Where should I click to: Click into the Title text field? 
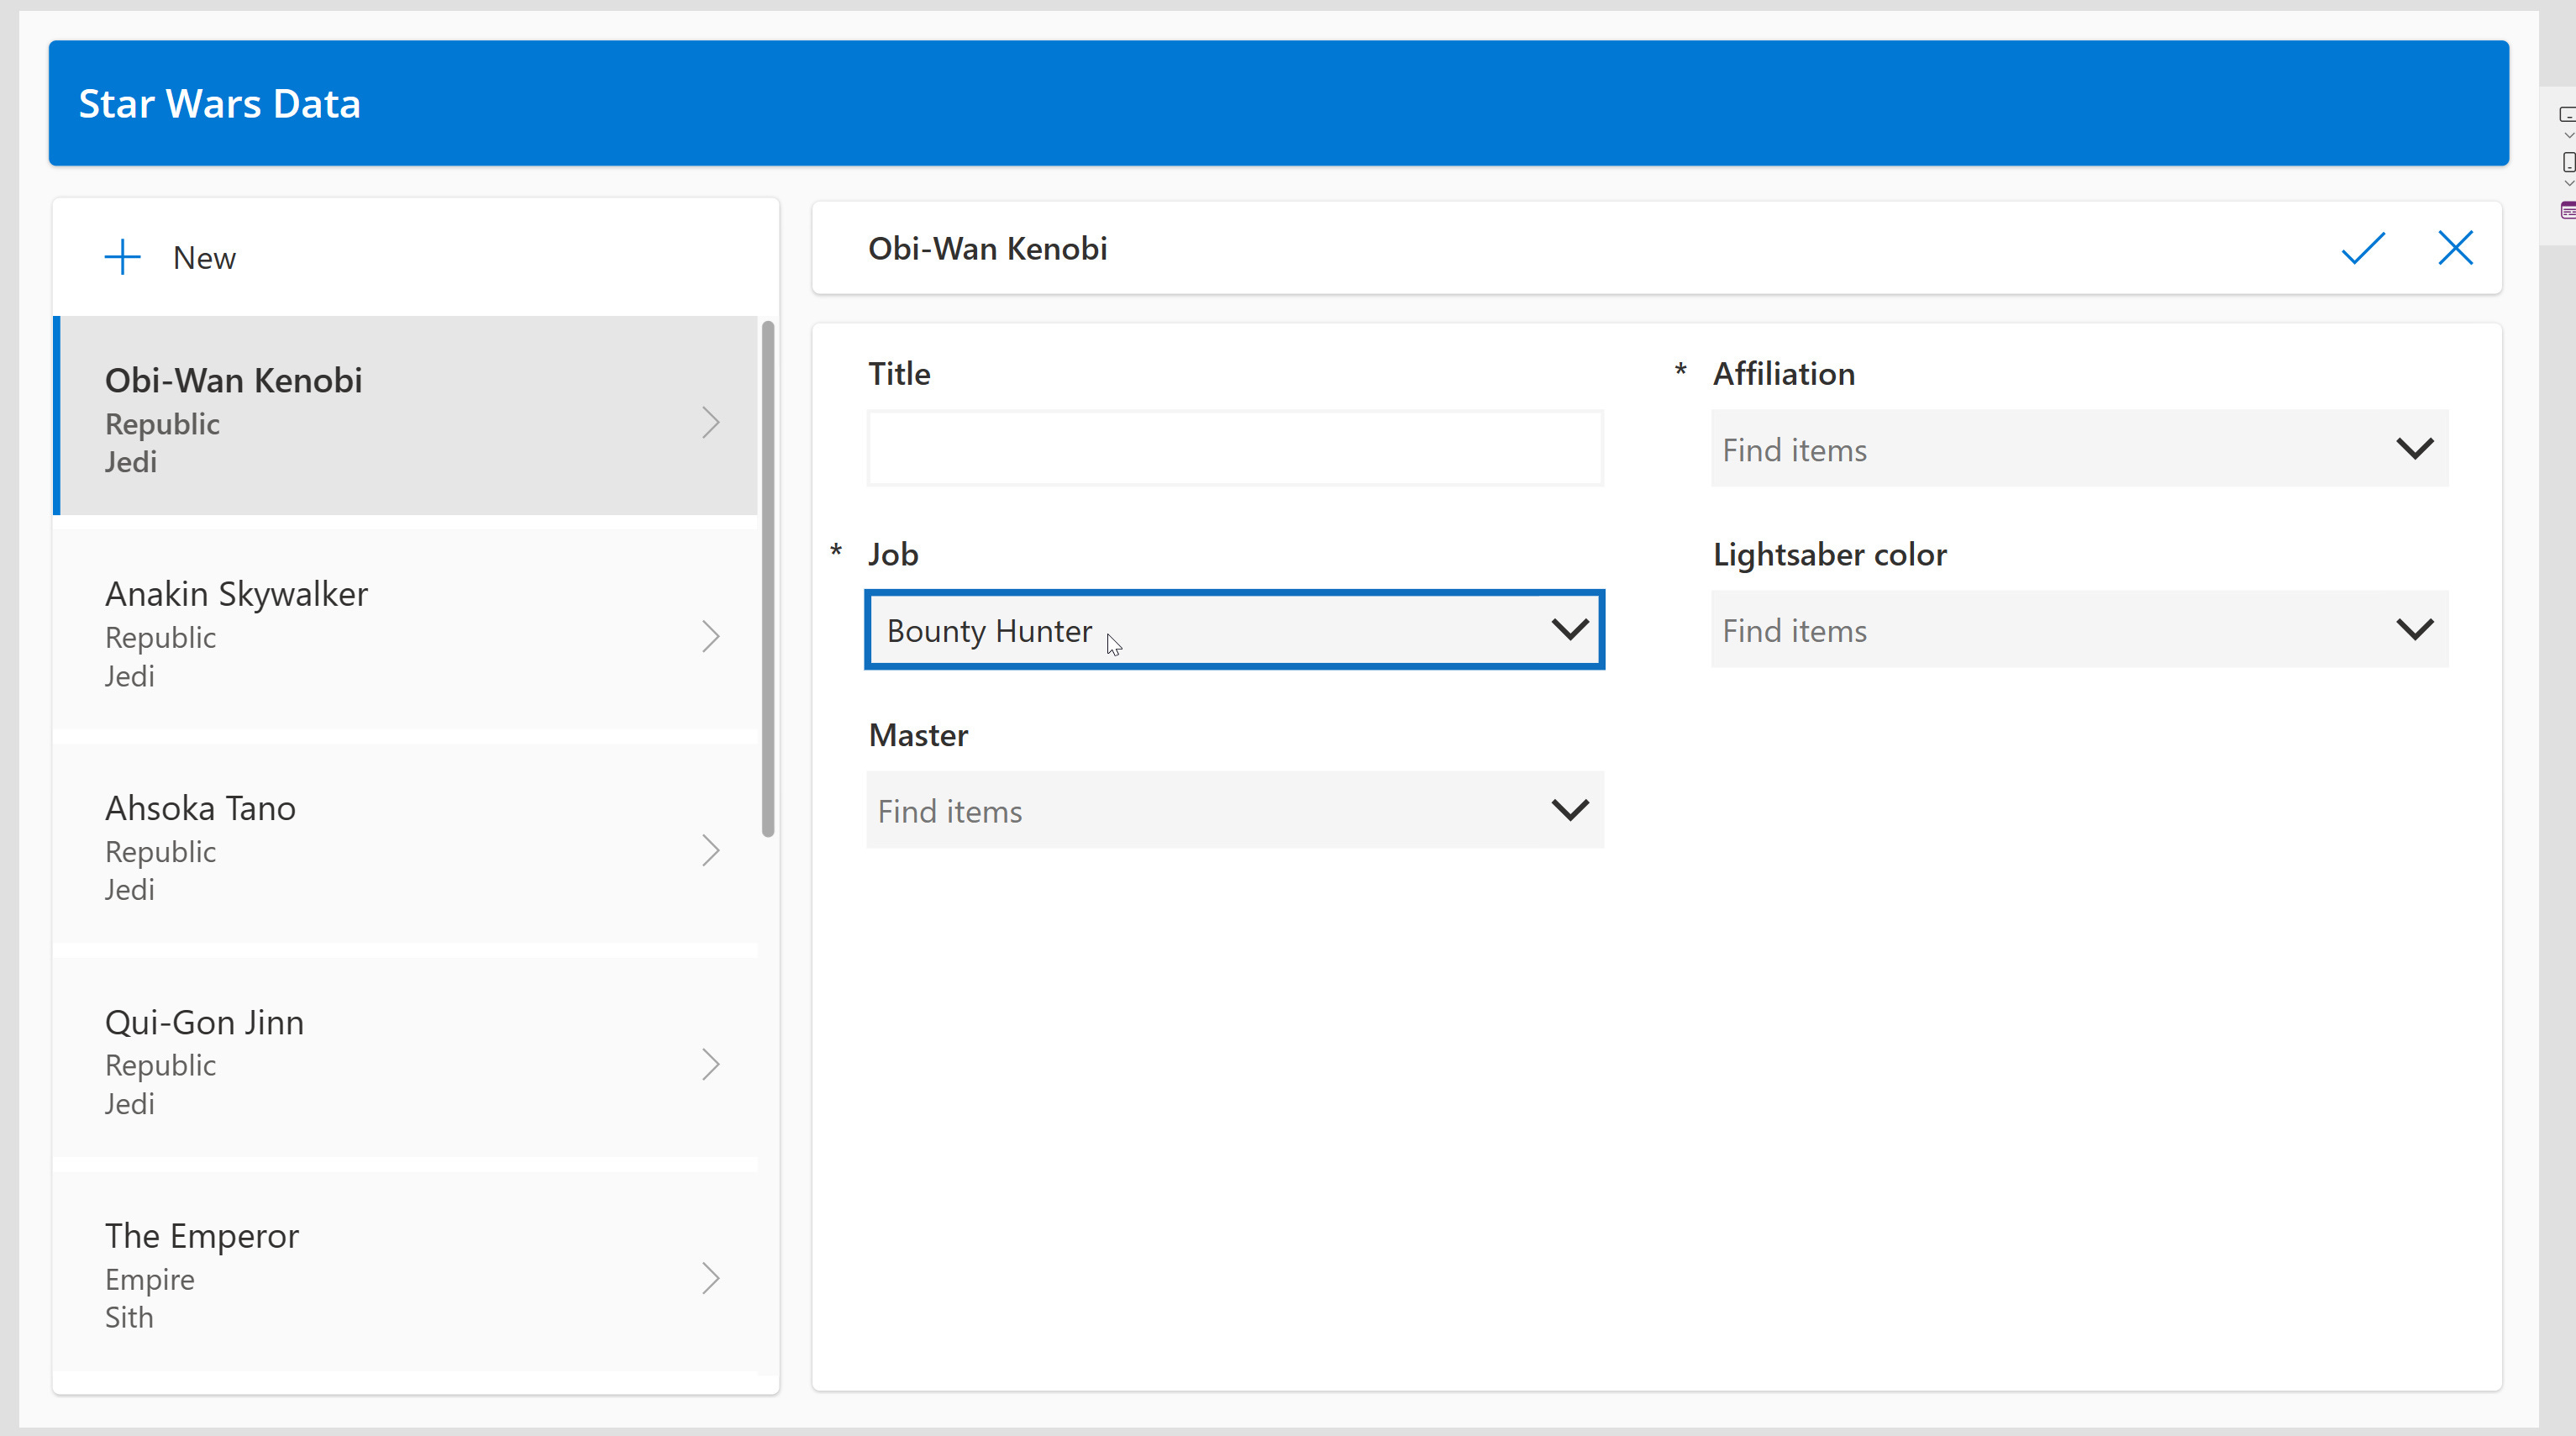pyautogui.click(x=1234, y=448)
